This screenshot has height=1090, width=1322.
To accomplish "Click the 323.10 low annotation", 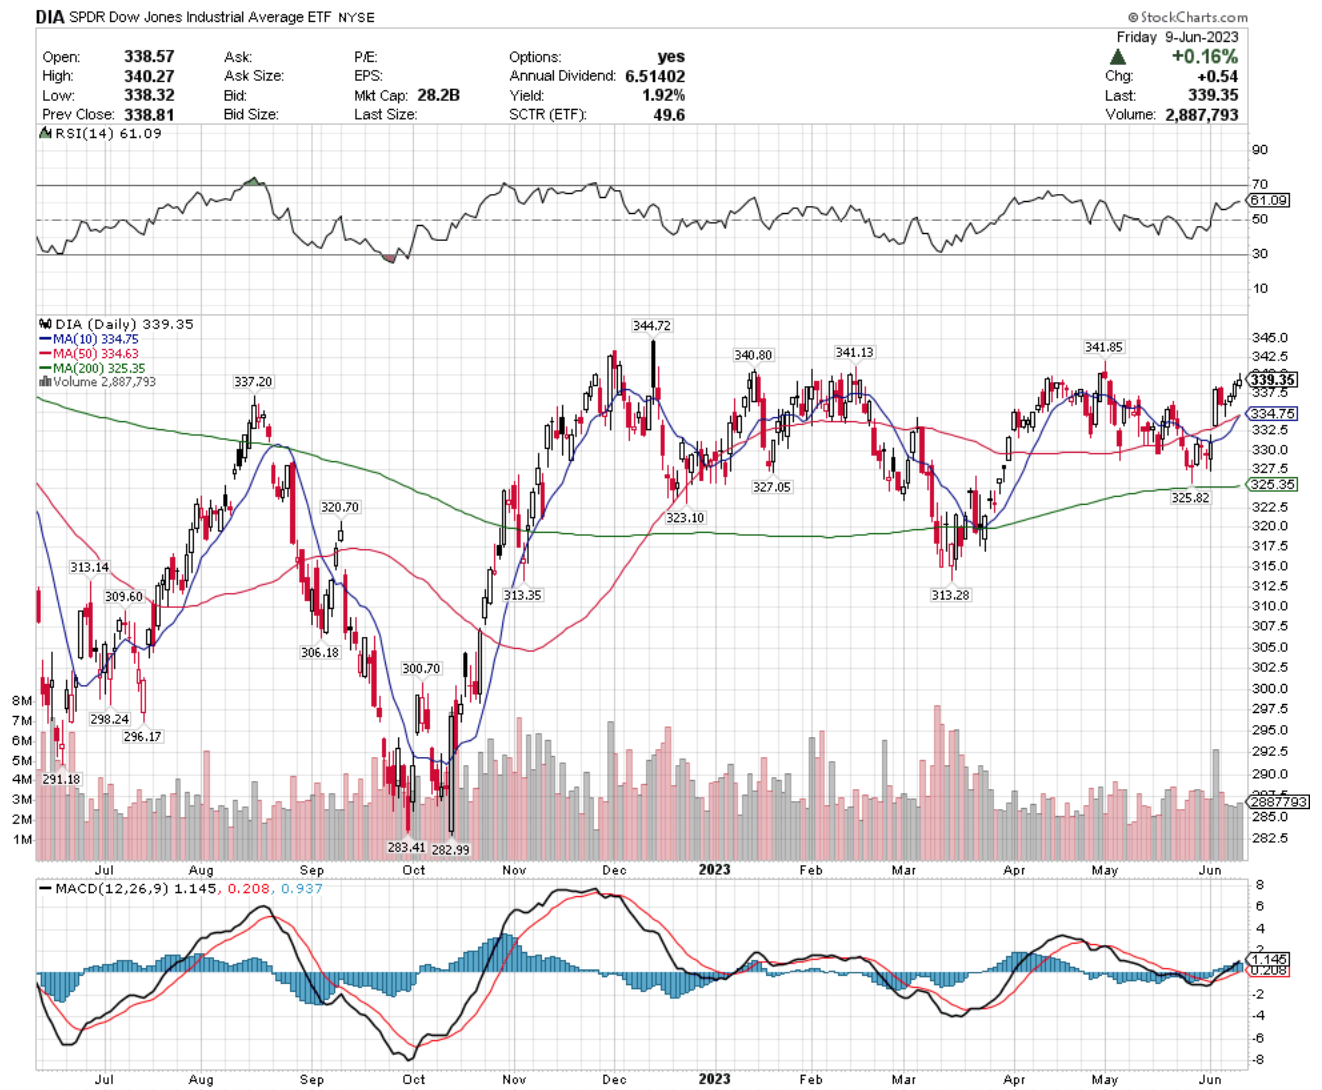I will (x=685, y=518).
